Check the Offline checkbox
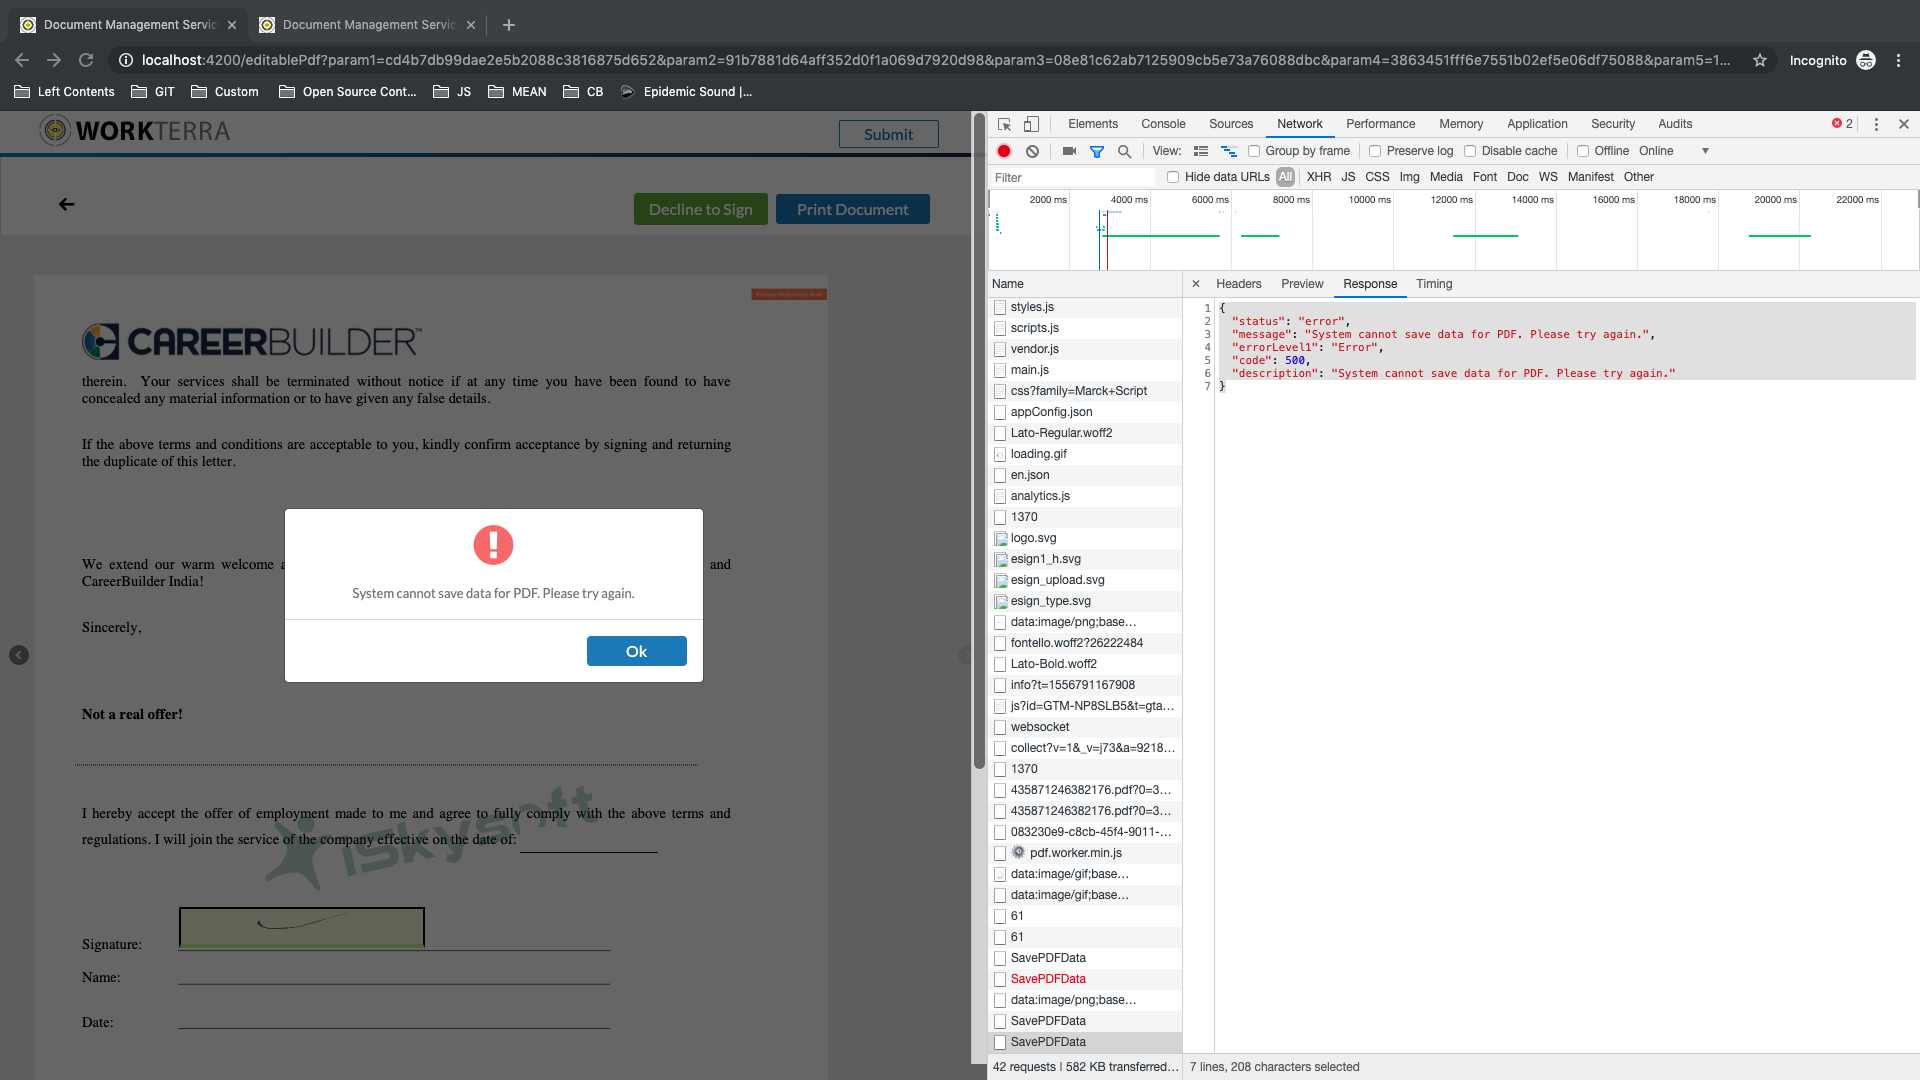Screen dimensions: 1920x1080 click(1583, 151)
